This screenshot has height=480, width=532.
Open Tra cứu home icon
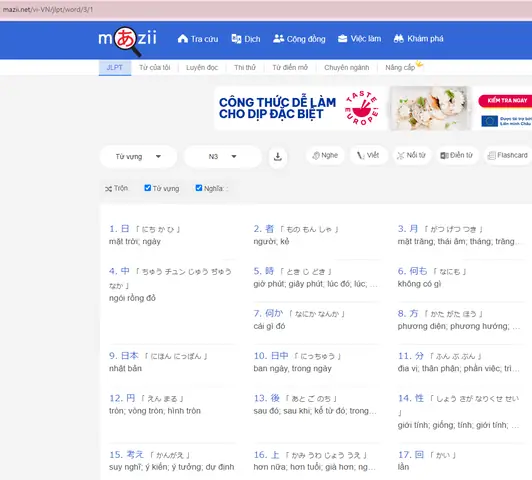click(183, 39)
